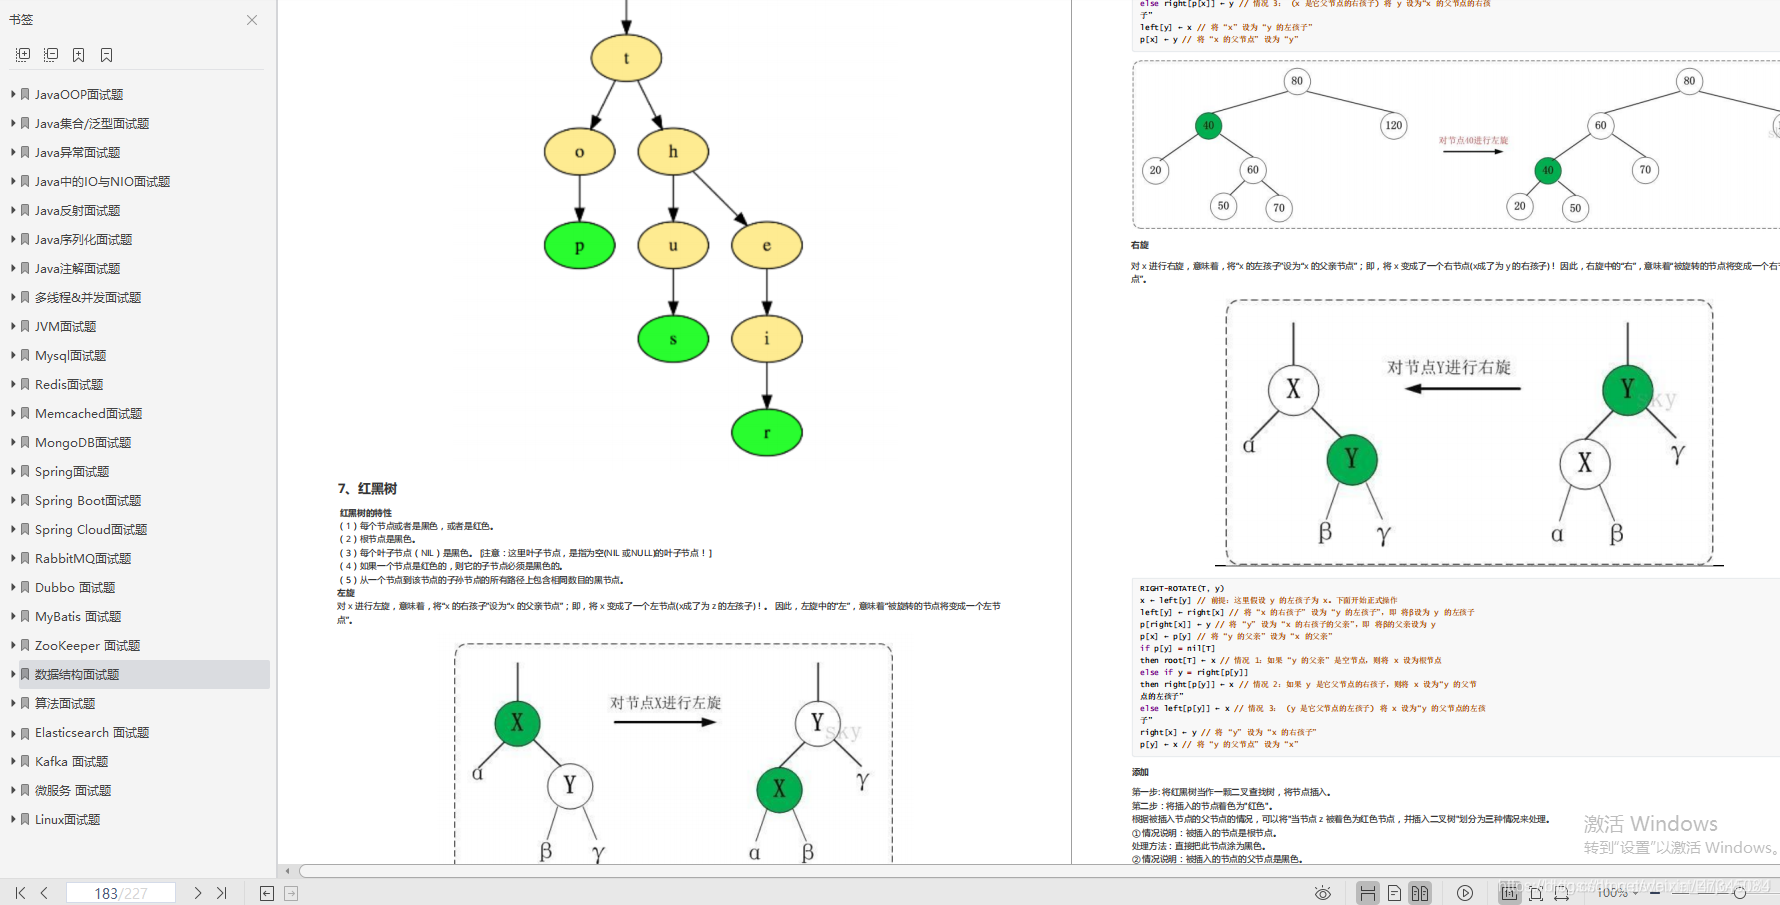Expand the JavaOOP面试题 bookmark

coord(13,94)
